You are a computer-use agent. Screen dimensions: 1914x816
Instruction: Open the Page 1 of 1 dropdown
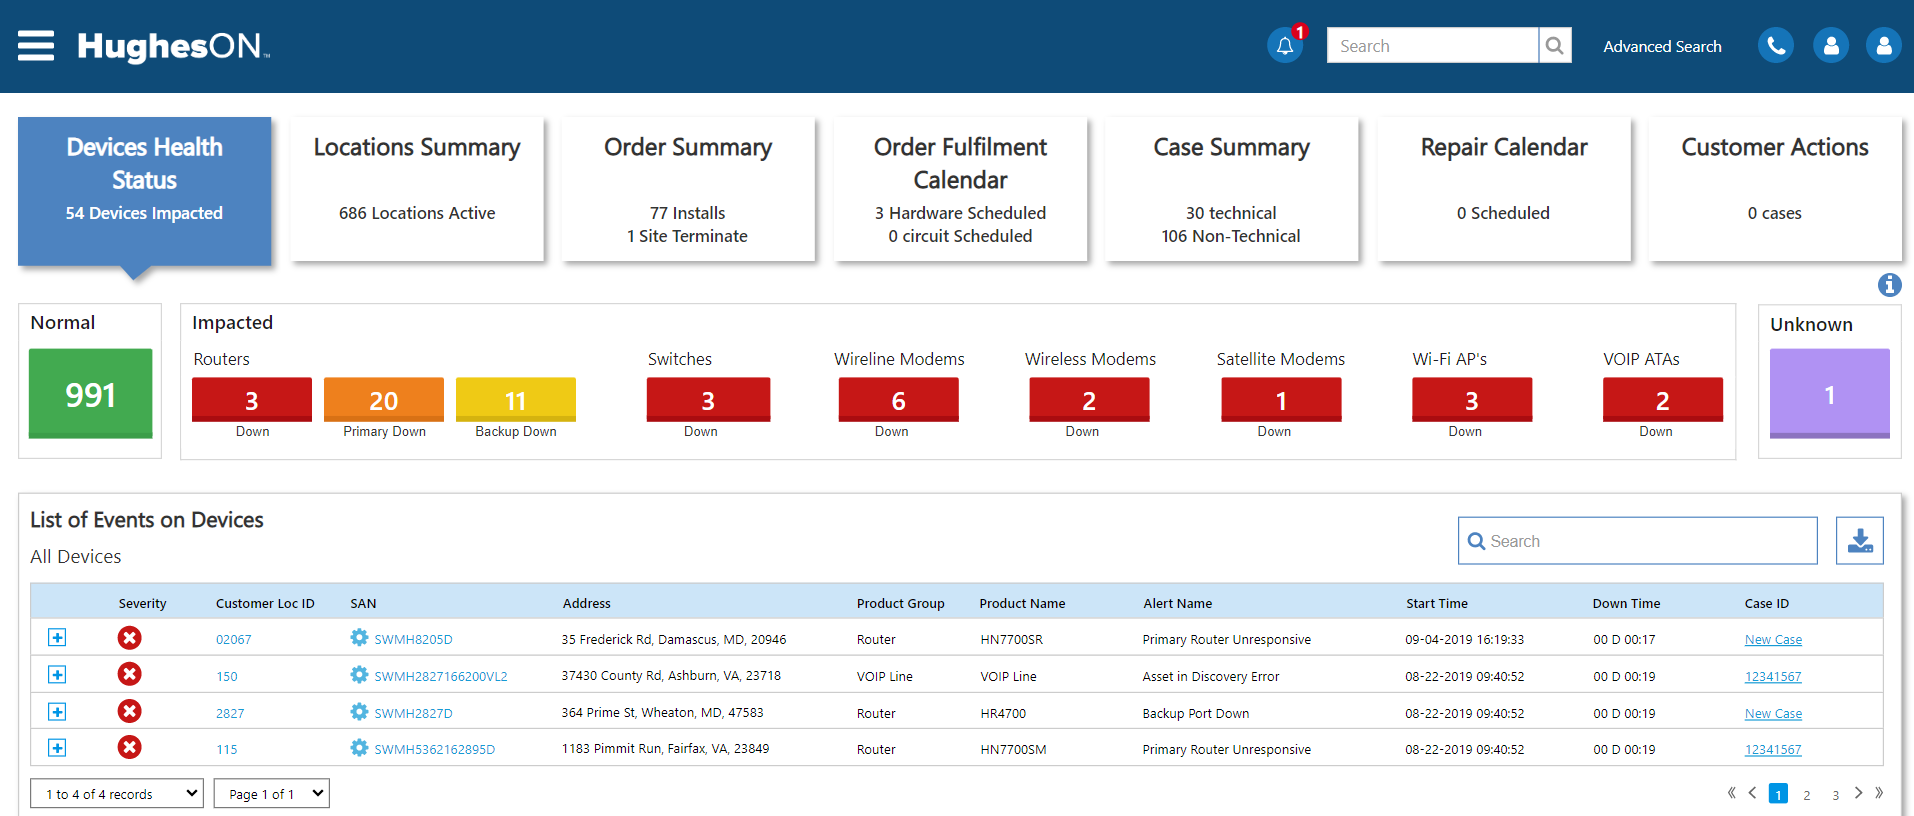click(272, 794)
